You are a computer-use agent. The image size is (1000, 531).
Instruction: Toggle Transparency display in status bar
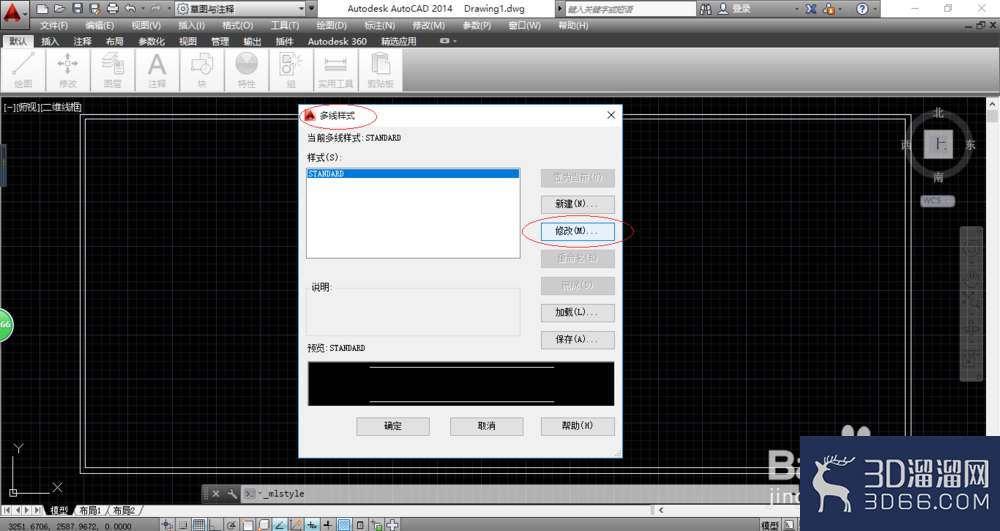(x=344, y=525)
